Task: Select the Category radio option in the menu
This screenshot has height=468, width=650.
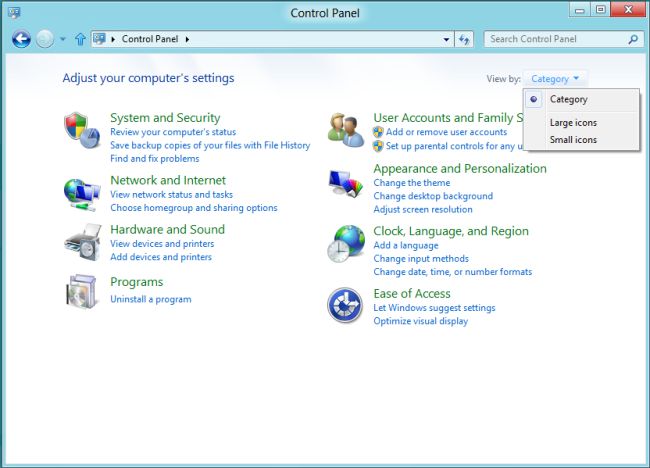Action: (534, 99)
